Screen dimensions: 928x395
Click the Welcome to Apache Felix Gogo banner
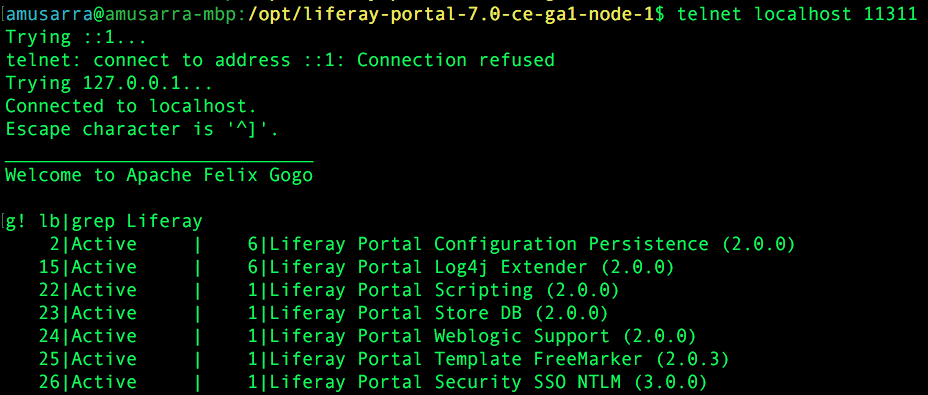click(159, 175)
